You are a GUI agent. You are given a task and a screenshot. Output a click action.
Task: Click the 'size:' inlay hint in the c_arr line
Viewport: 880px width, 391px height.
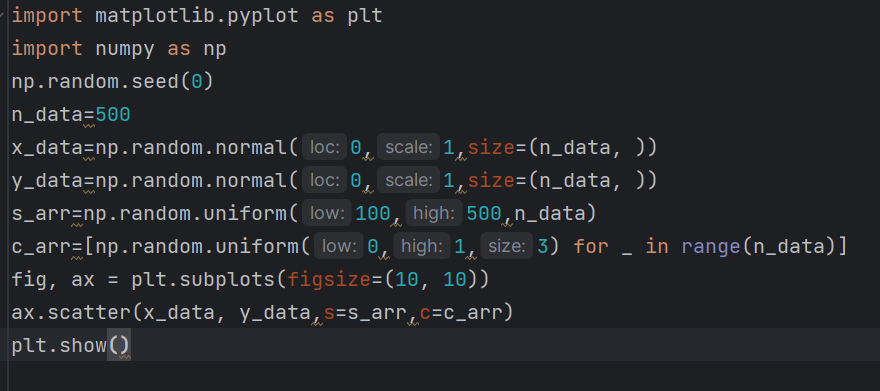click(x=507, y=246)
